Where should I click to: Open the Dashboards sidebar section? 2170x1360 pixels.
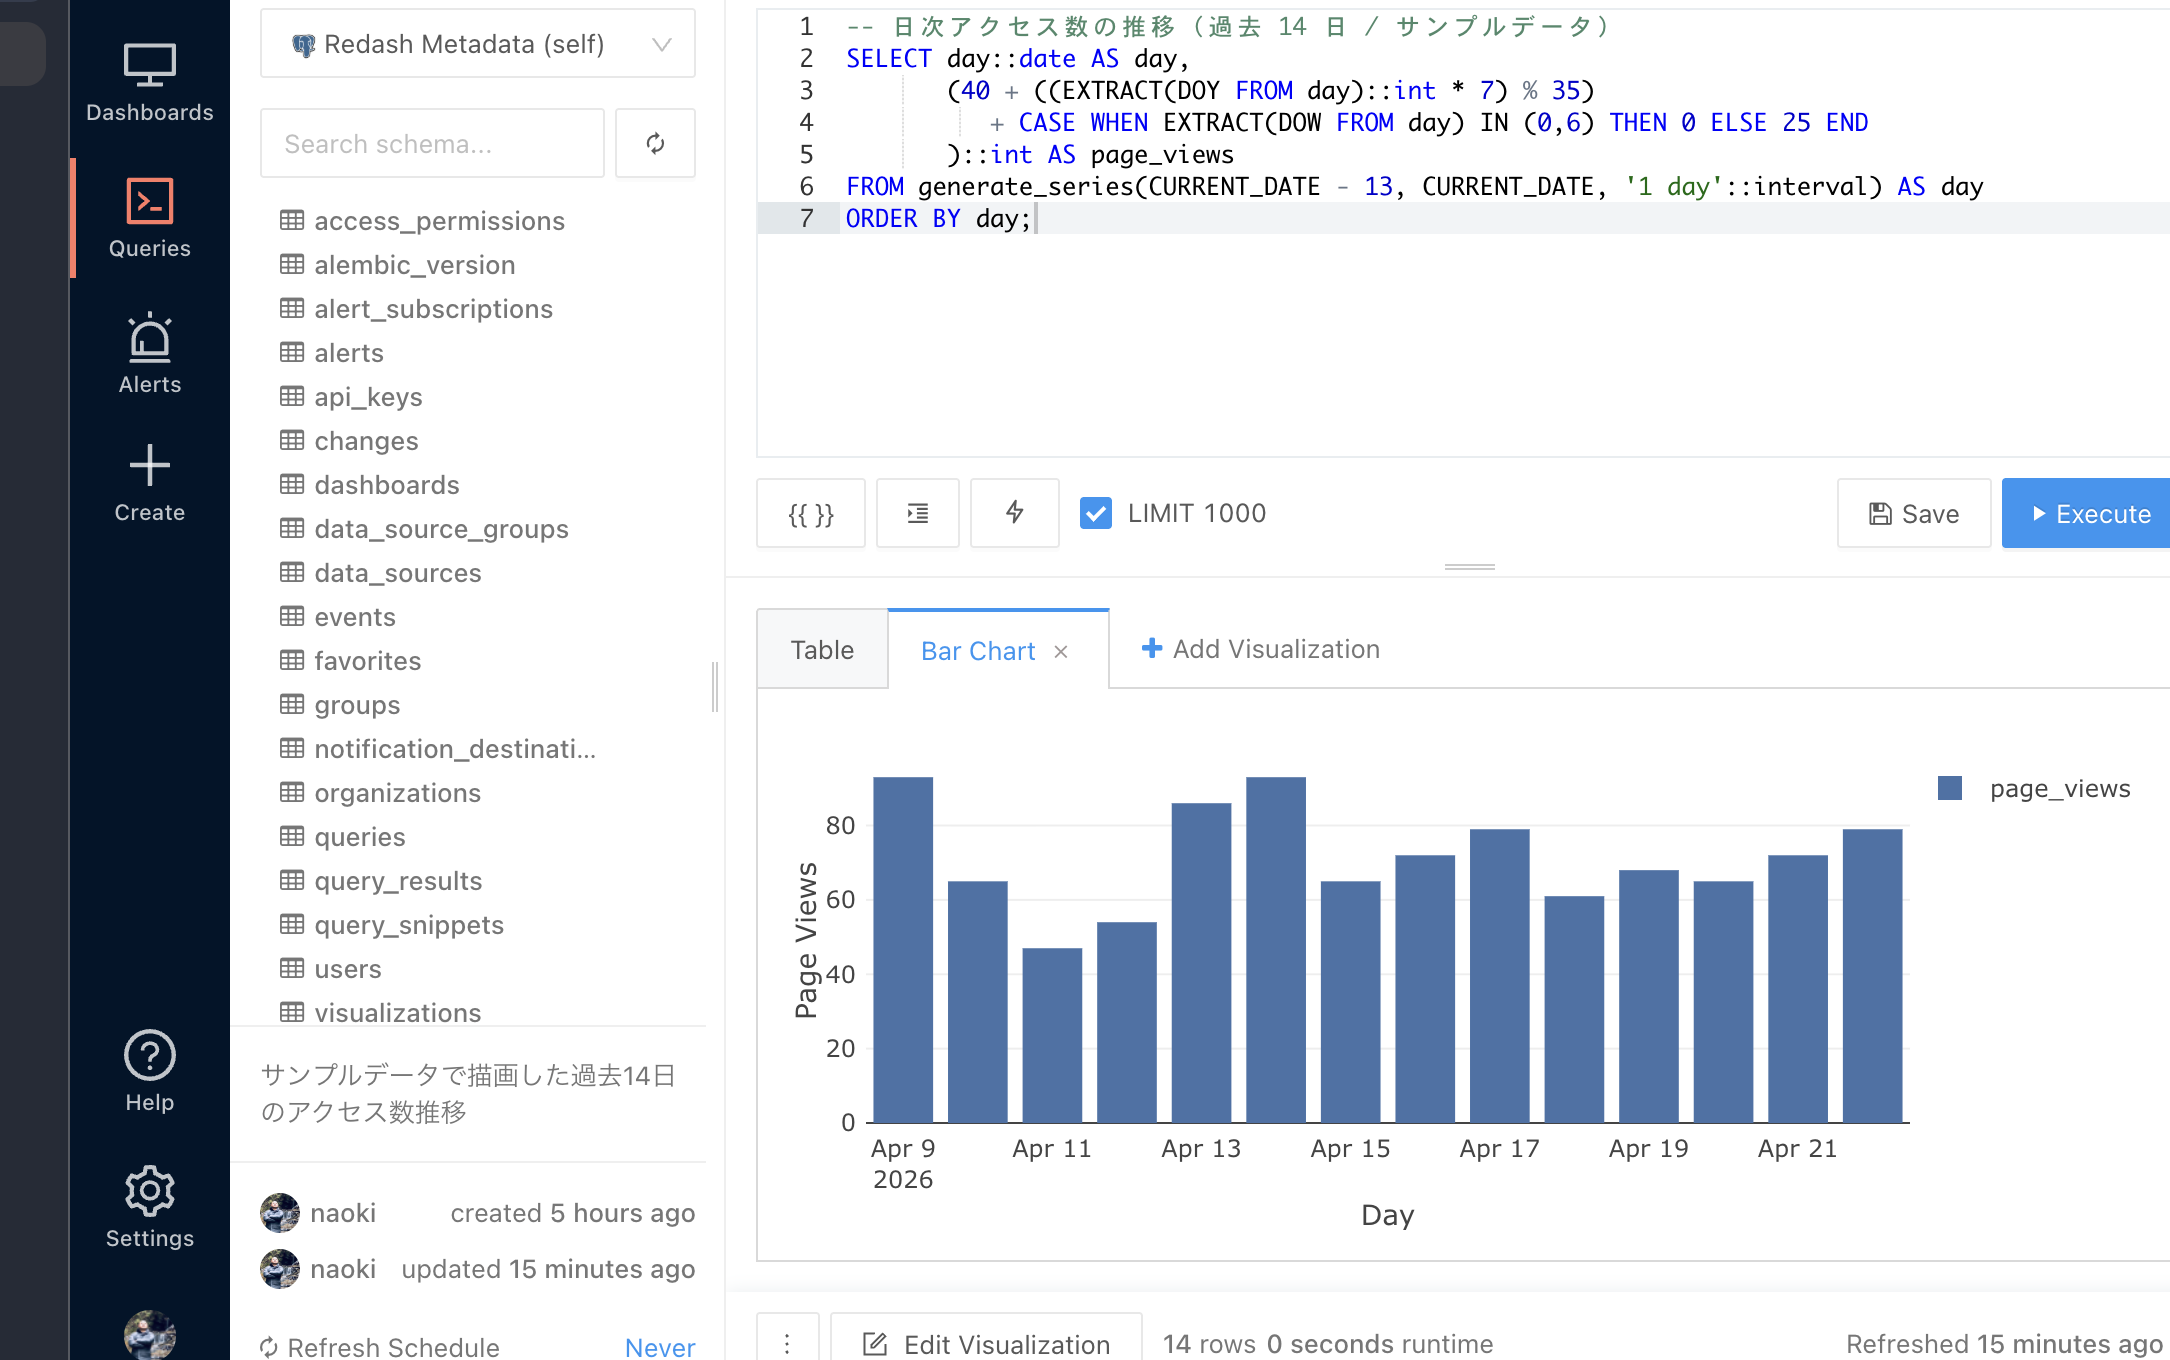tap(149, 84)
